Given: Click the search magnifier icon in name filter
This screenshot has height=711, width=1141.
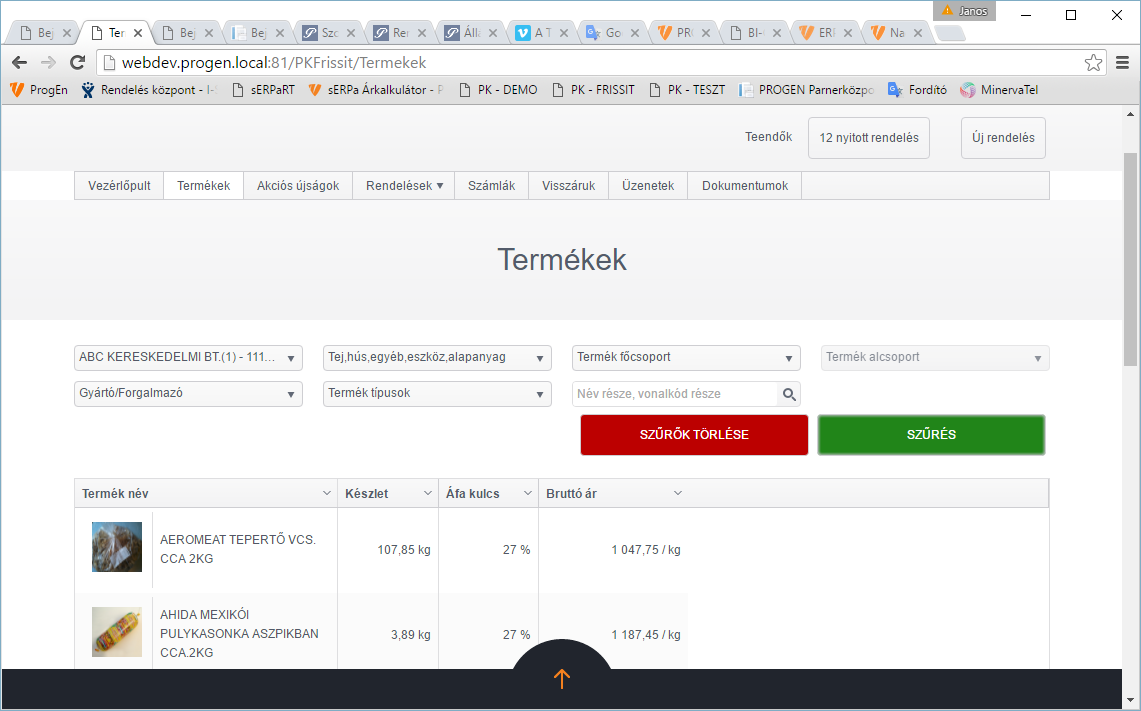Looking at the screenshot, I should 789,394.
